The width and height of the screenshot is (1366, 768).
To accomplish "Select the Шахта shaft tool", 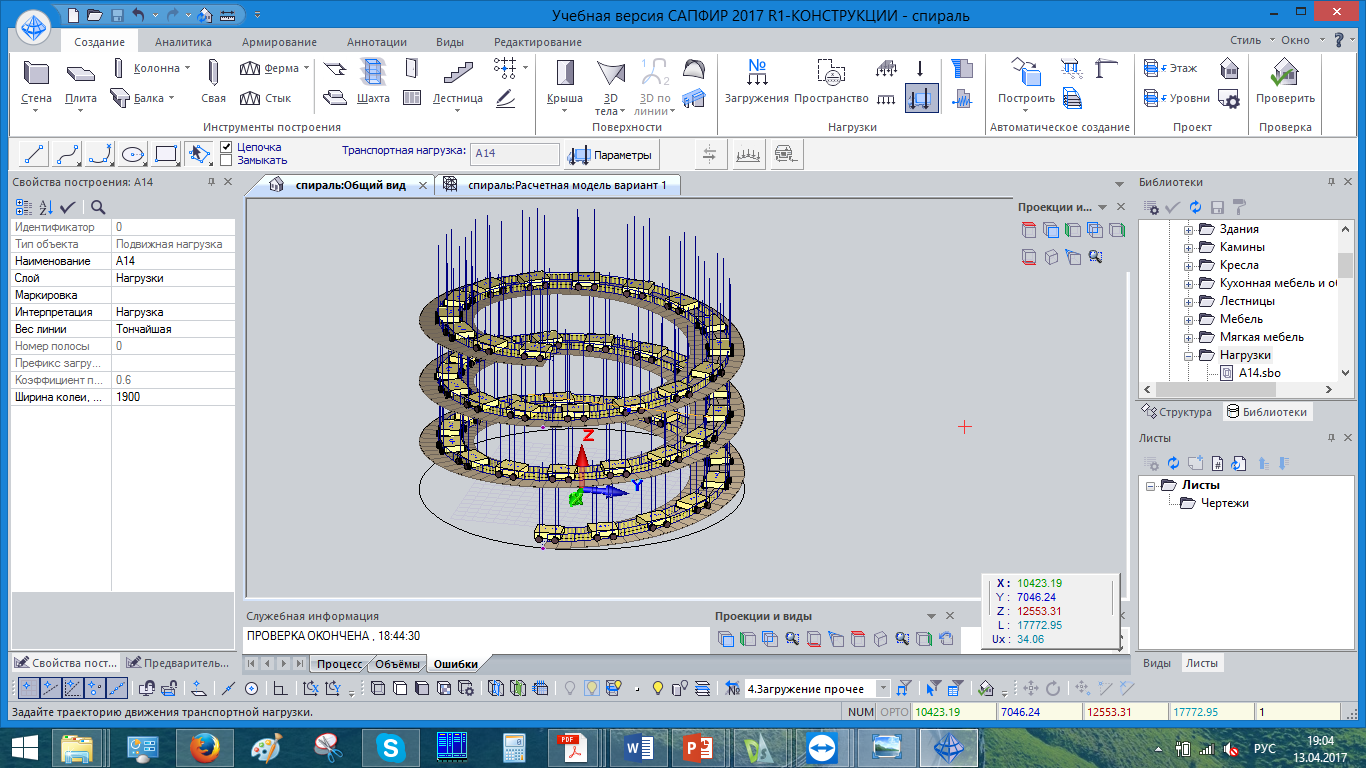I will tap(373, 82).
